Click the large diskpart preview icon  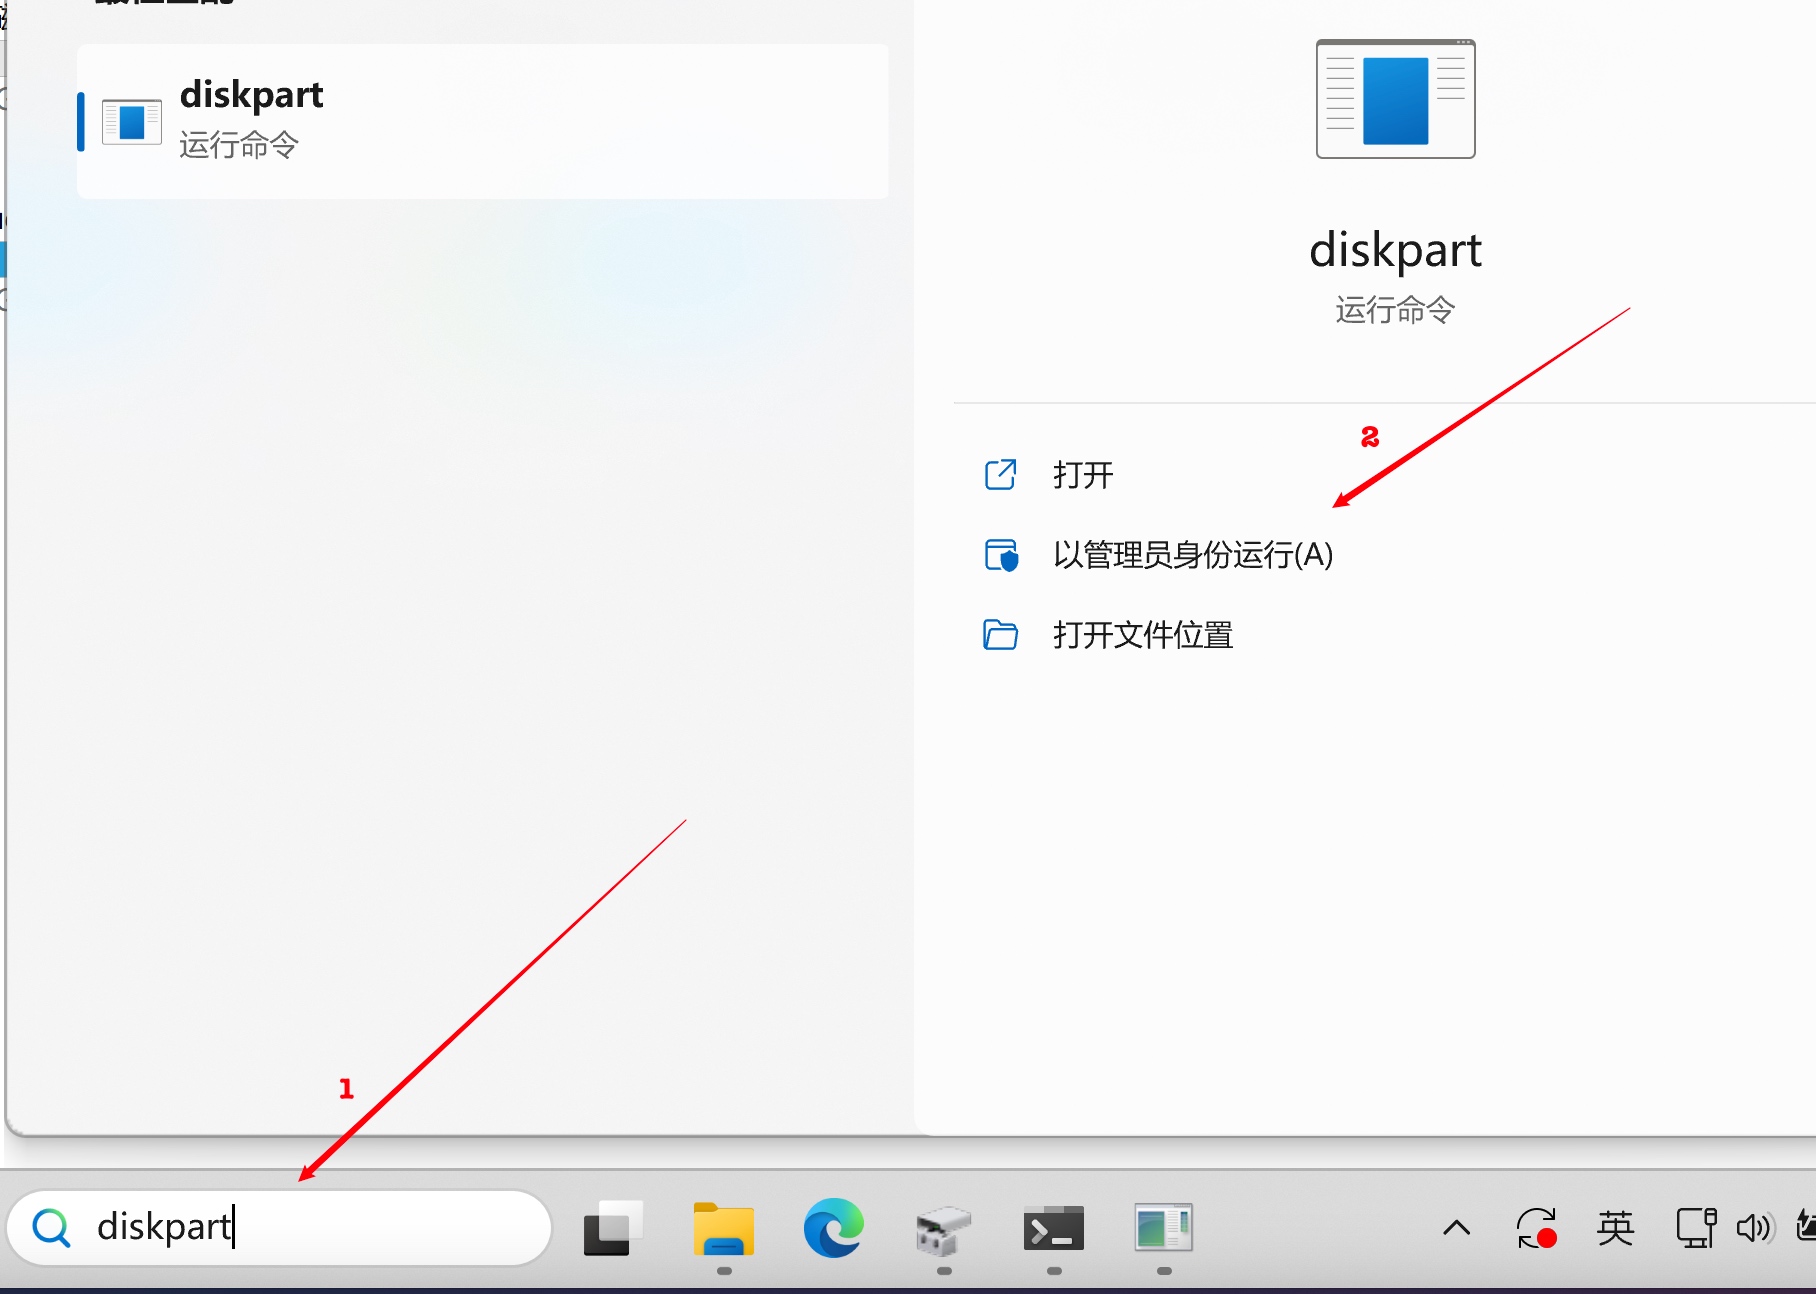(1395, 99)
